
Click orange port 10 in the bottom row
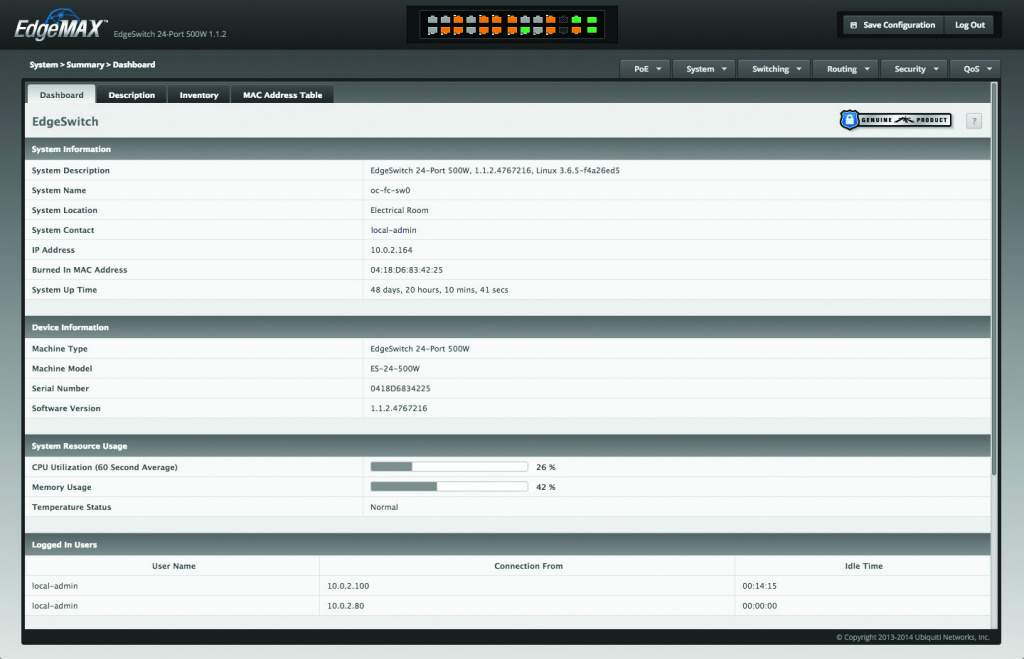(484, 30)
